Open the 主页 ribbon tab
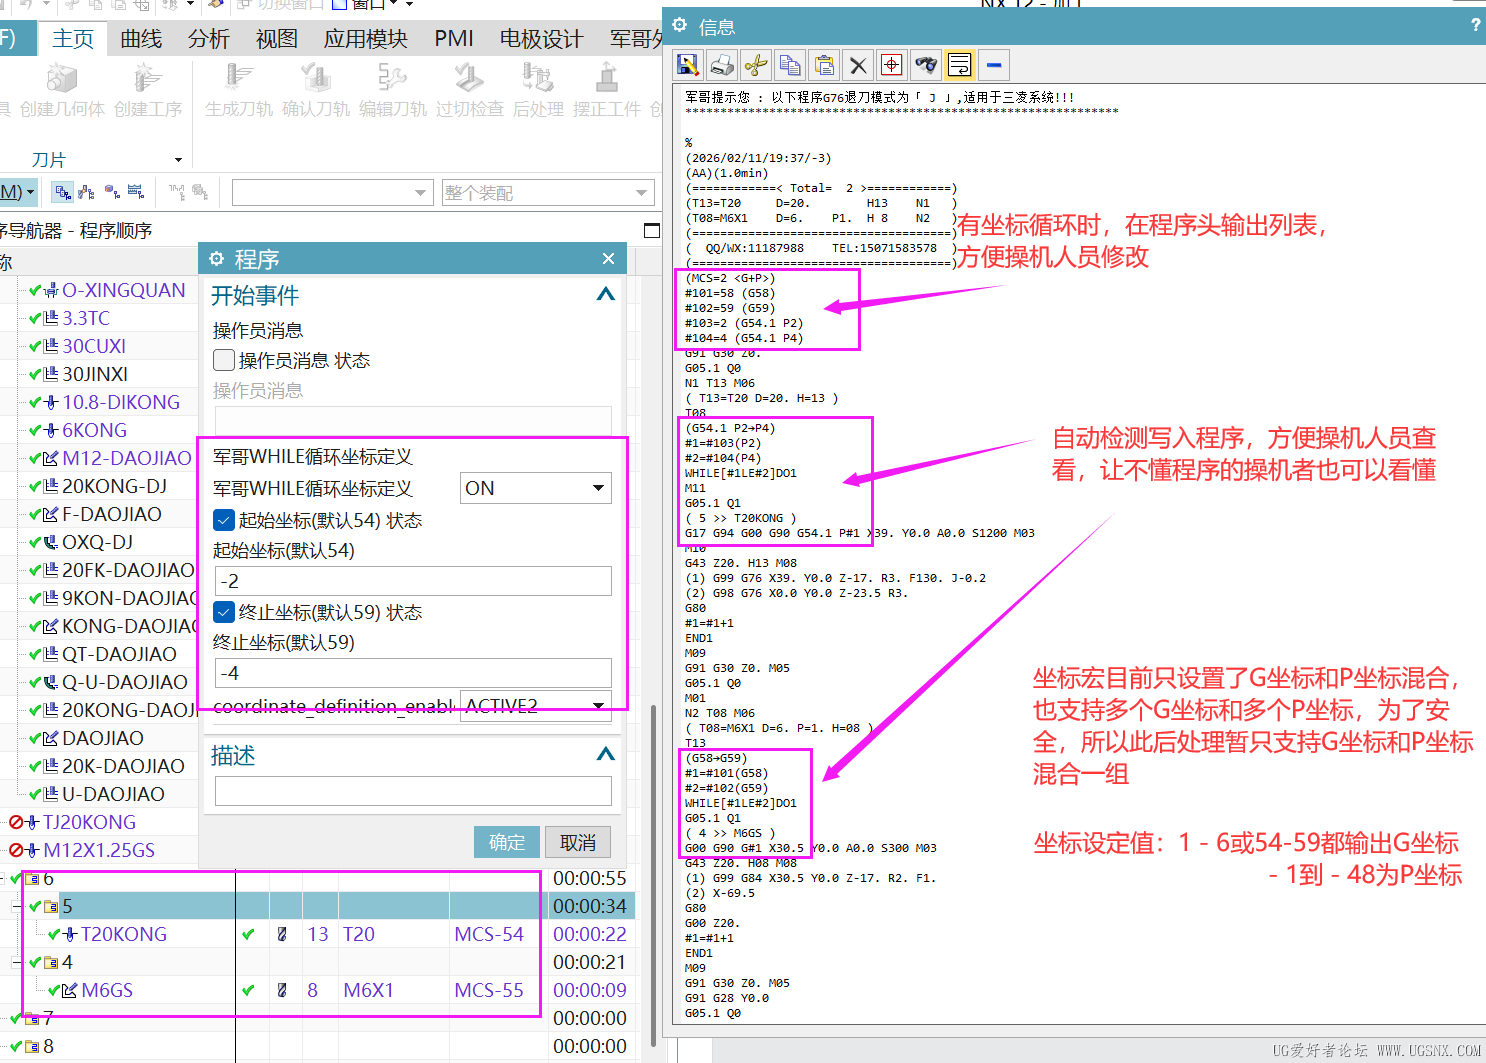The width and height of the screenshot is (1486, 1063). (x=73, y=39)
